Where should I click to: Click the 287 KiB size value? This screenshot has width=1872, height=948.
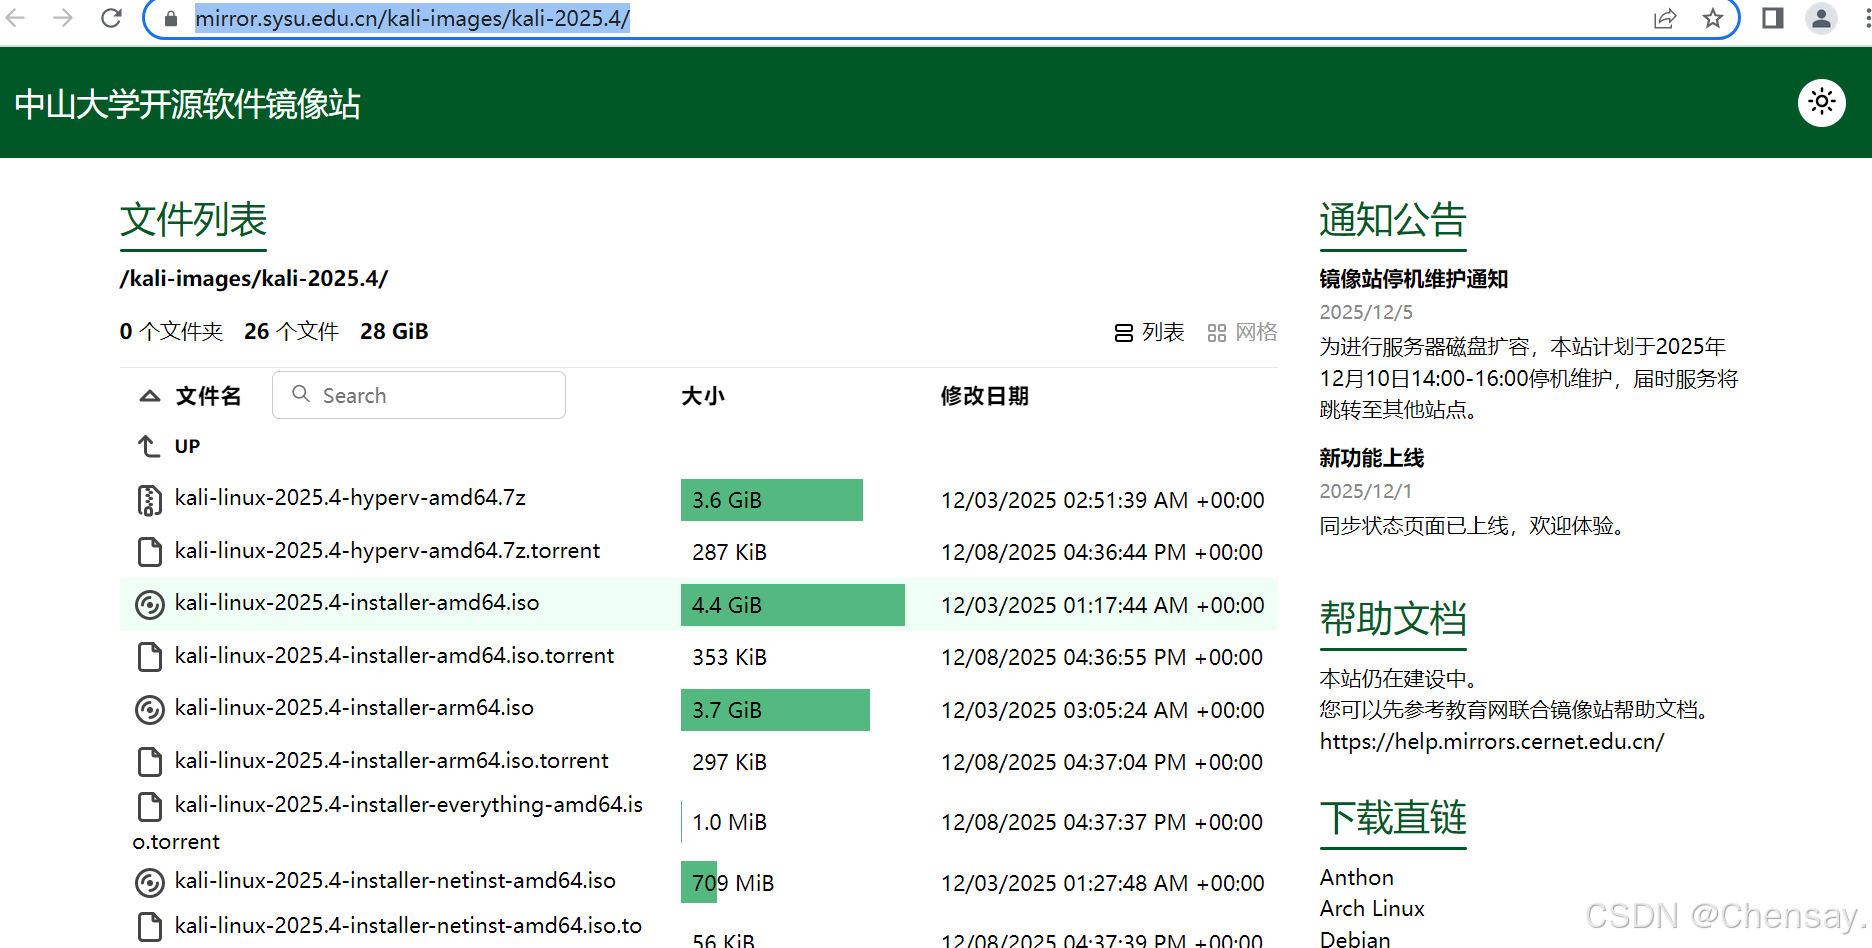[729, 553]
